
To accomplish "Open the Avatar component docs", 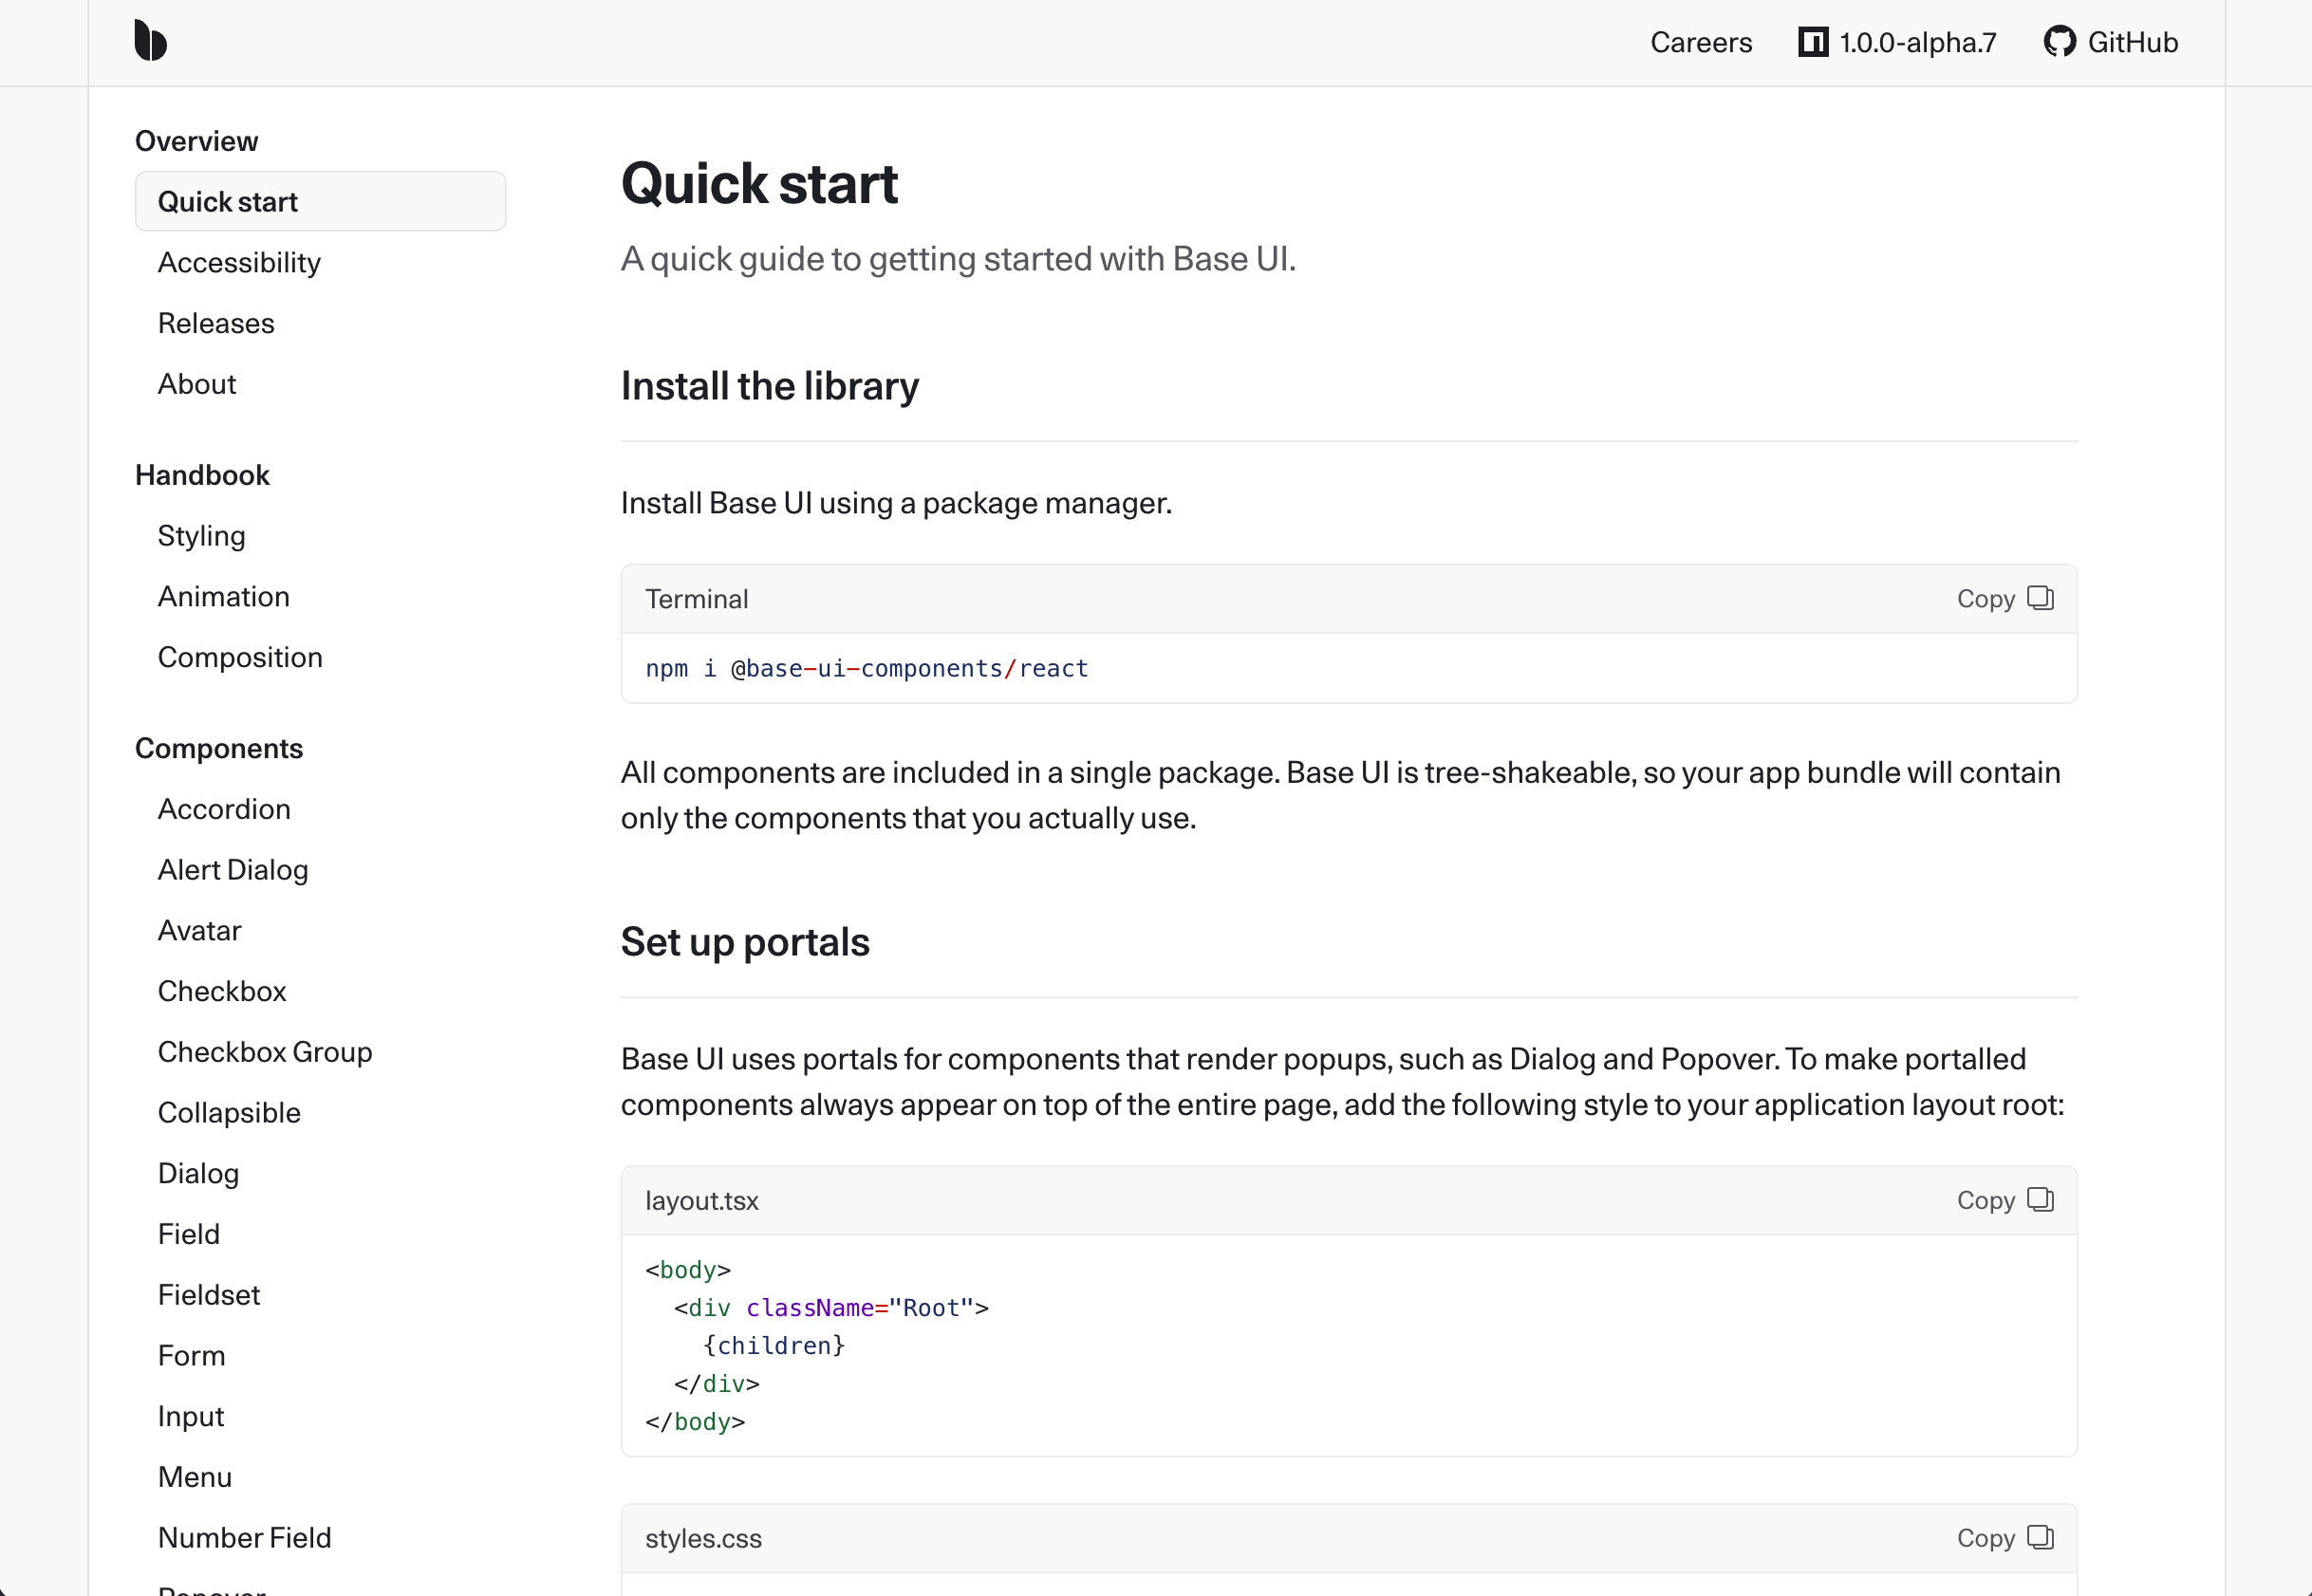I will click(x=199, y=930).
